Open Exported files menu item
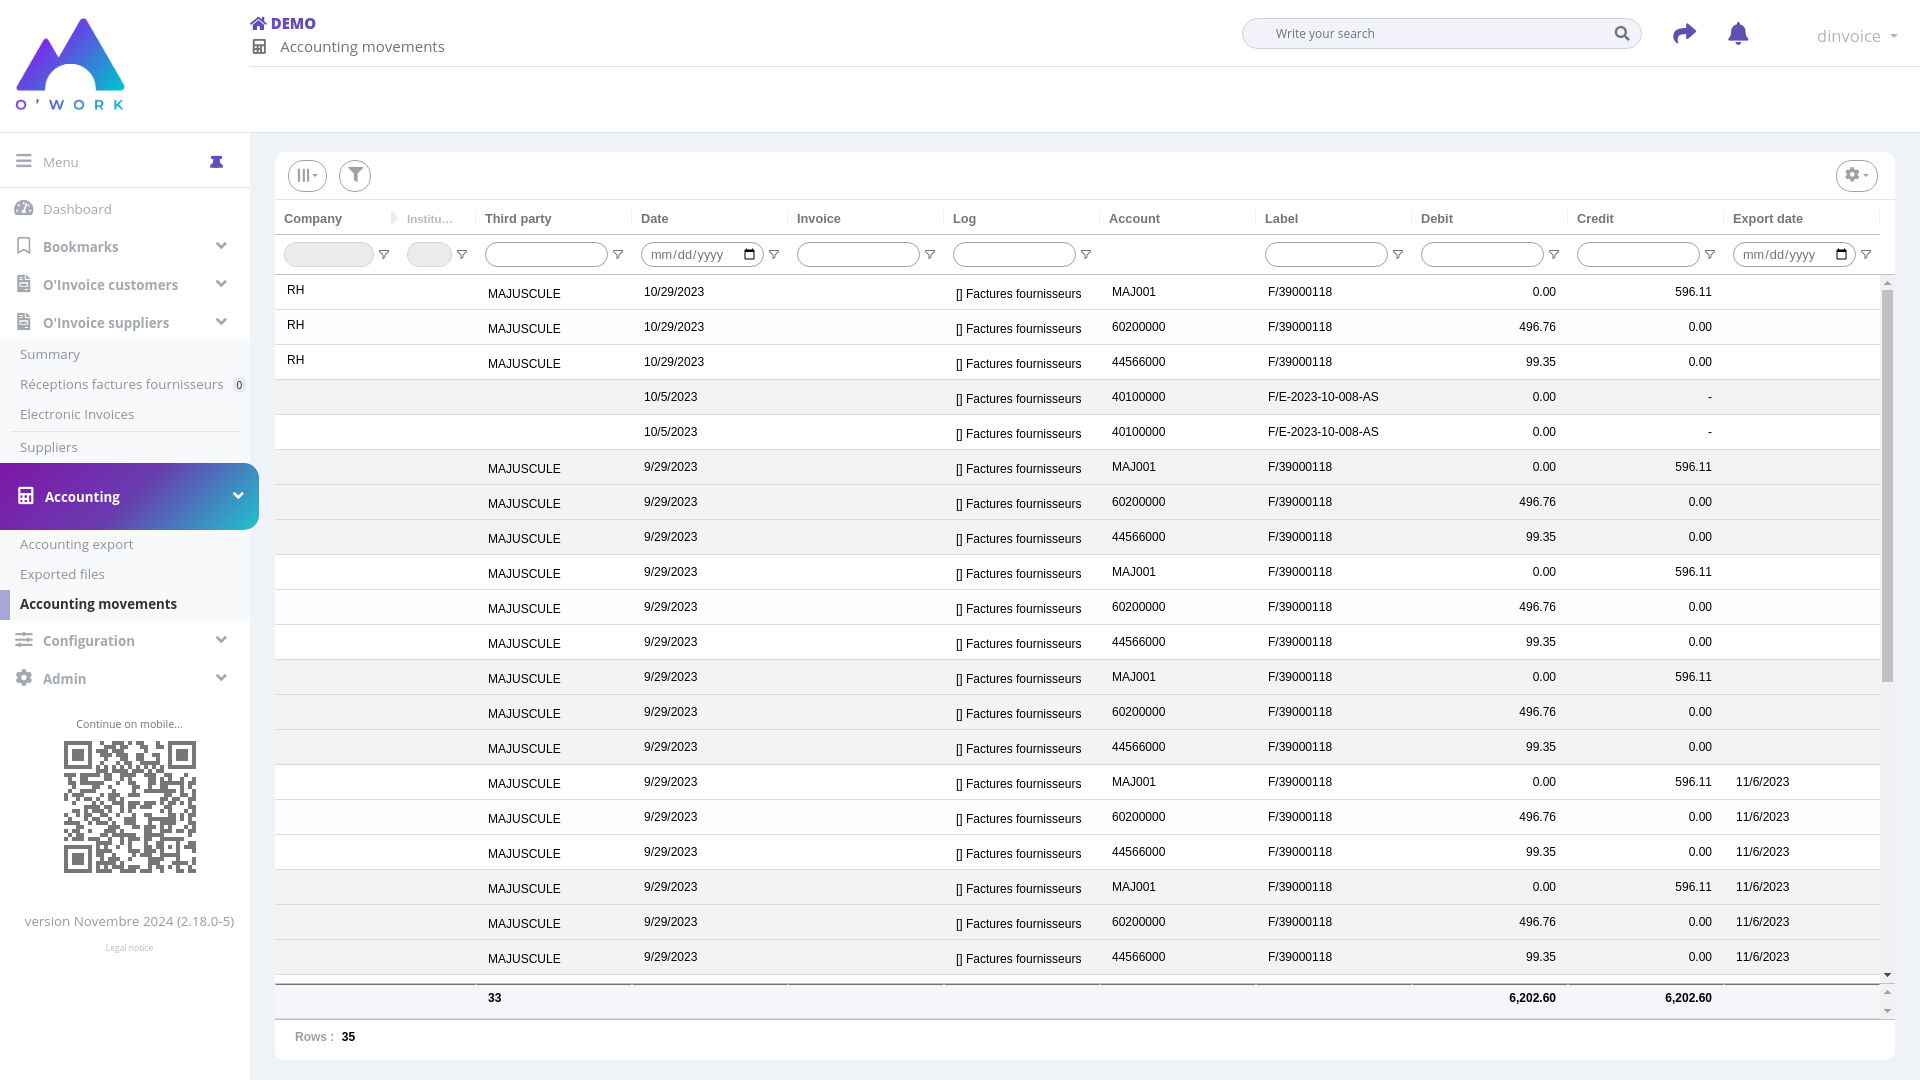Viewport: 1920px width, 1080px height. pos(62,574)
